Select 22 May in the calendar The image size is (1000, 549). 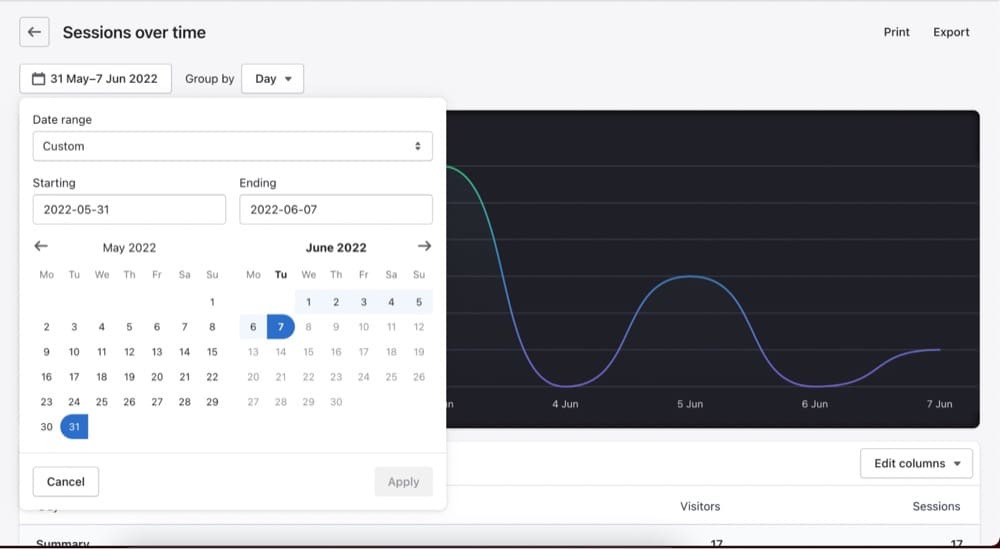coord(212,377)
